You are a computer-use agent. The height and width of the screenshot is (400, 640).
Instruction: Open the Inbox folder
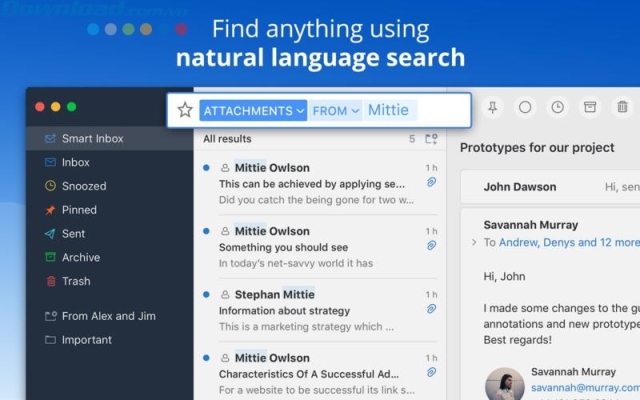109,162
